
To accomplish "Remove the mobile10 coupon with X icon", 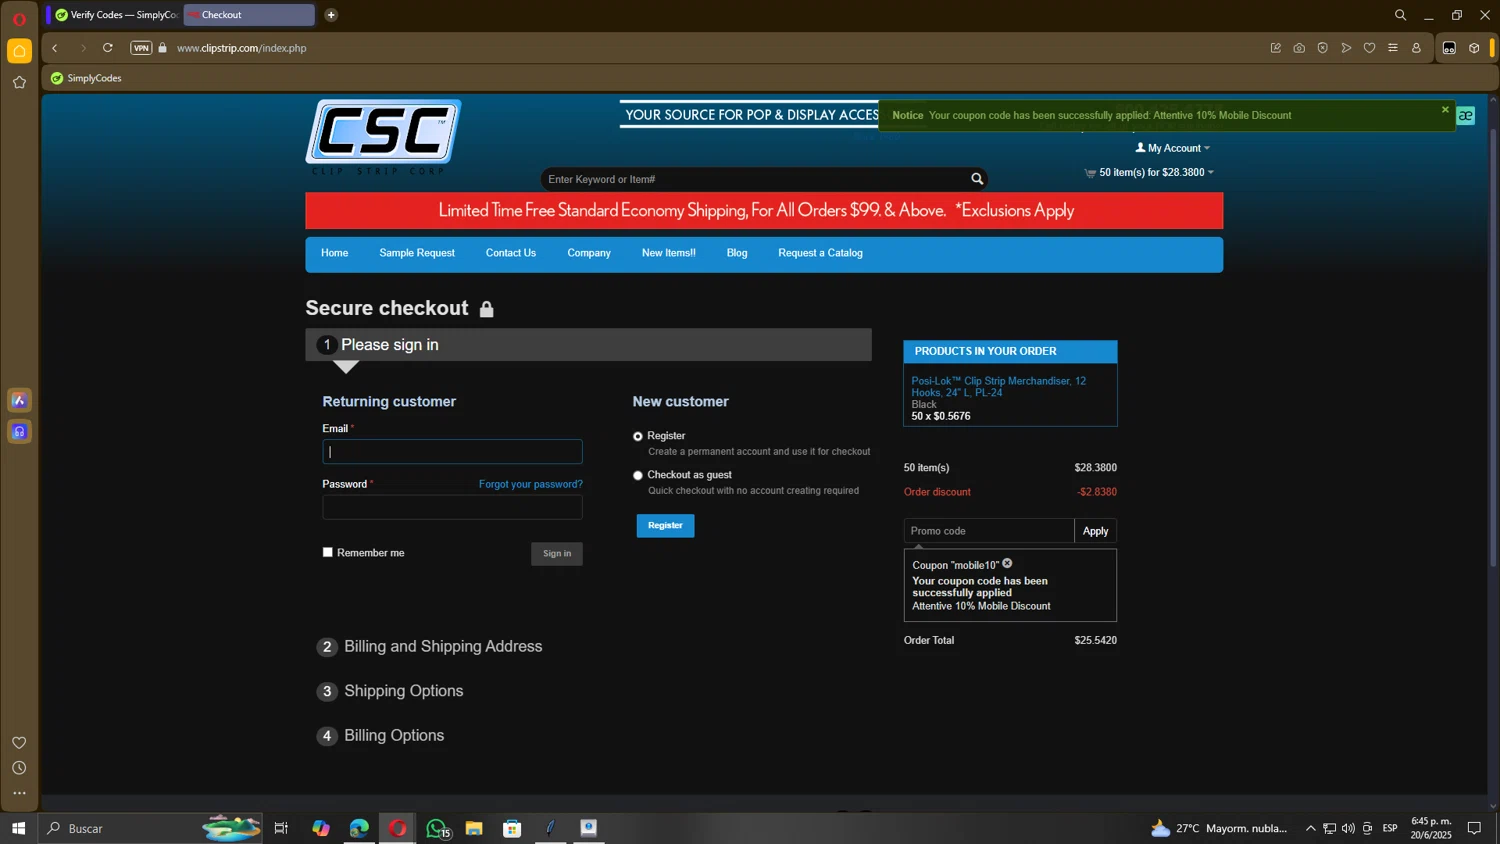I will (x=1007, y=564).
